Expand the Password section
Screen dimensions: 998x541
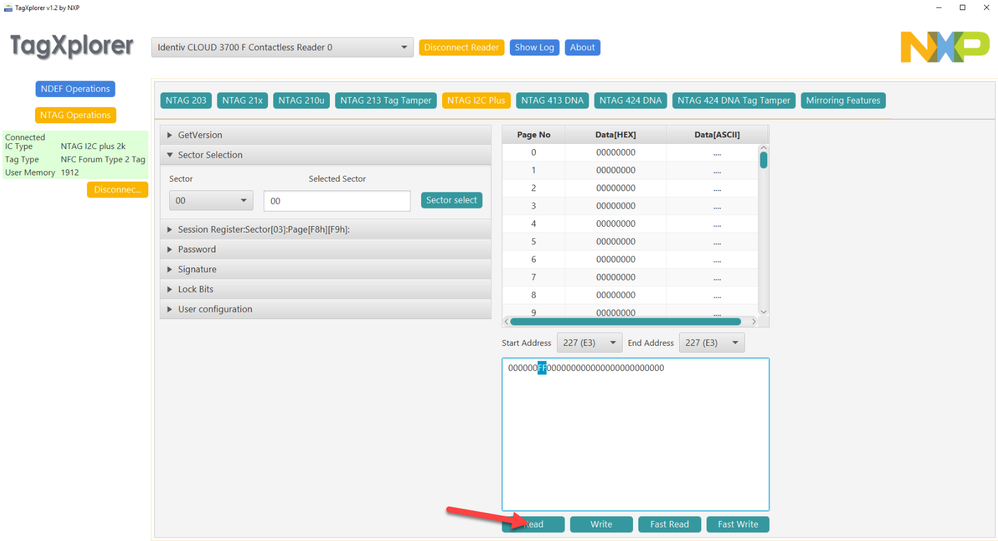click(326, 249)
